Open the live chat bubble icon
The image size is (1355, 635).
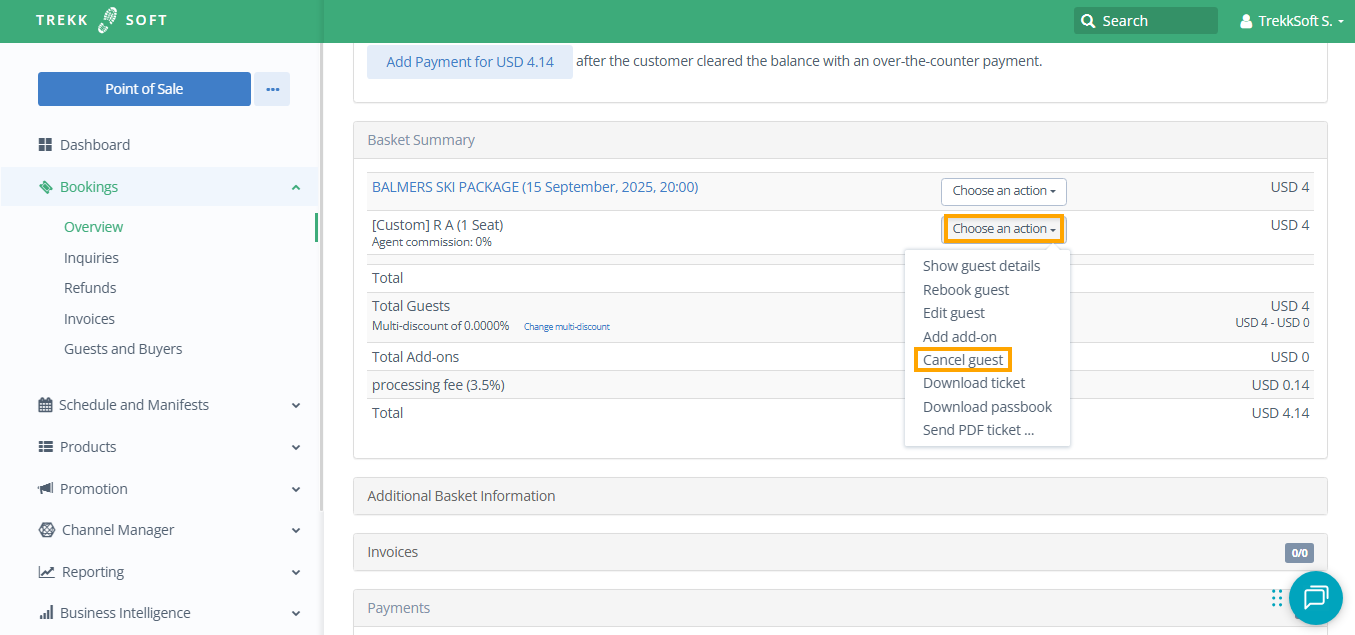coord(1315,598)
